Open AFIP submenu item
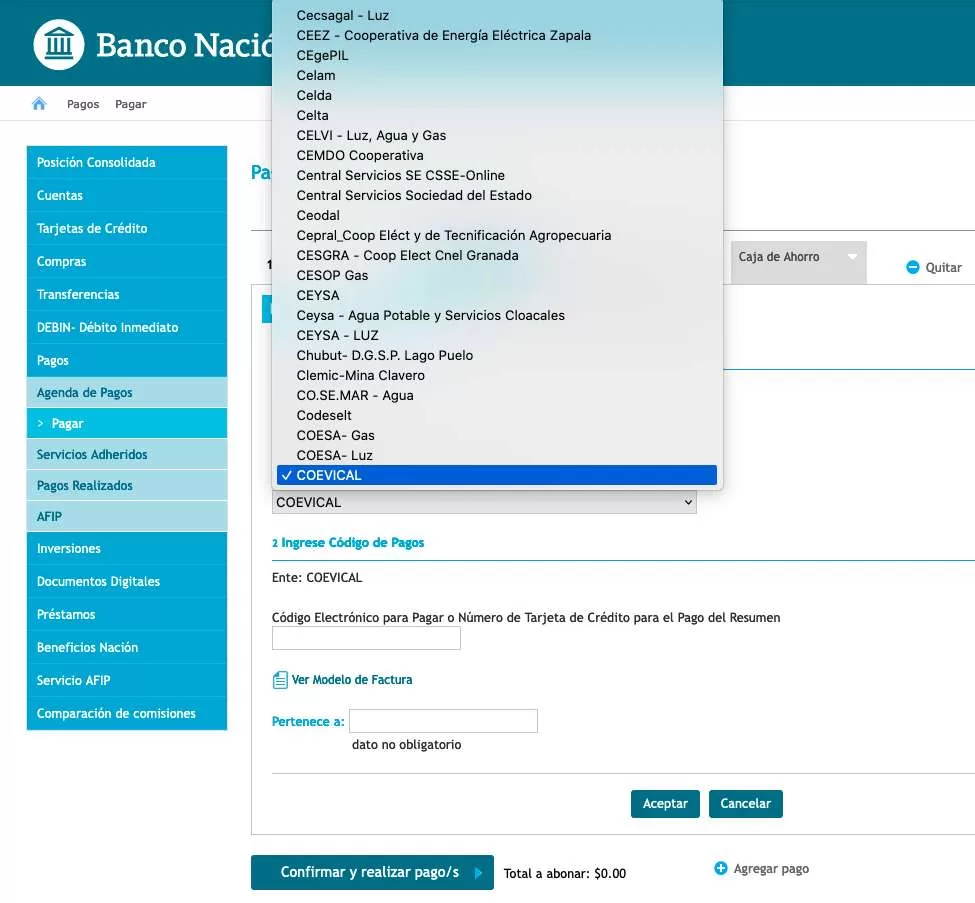975x903 pixels. coord(127,517)
